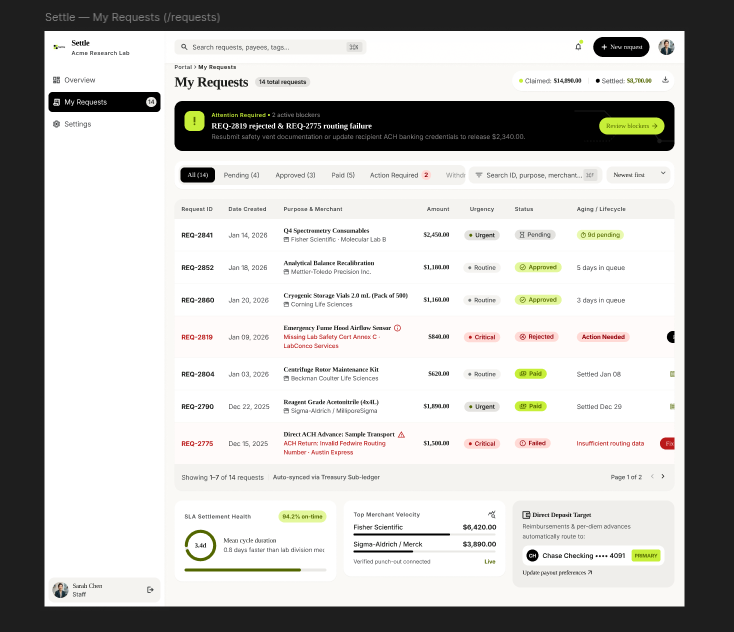The width and height of the screenshot is (734, 632).
Task: Click the New request button
Action: click(621, 47)
